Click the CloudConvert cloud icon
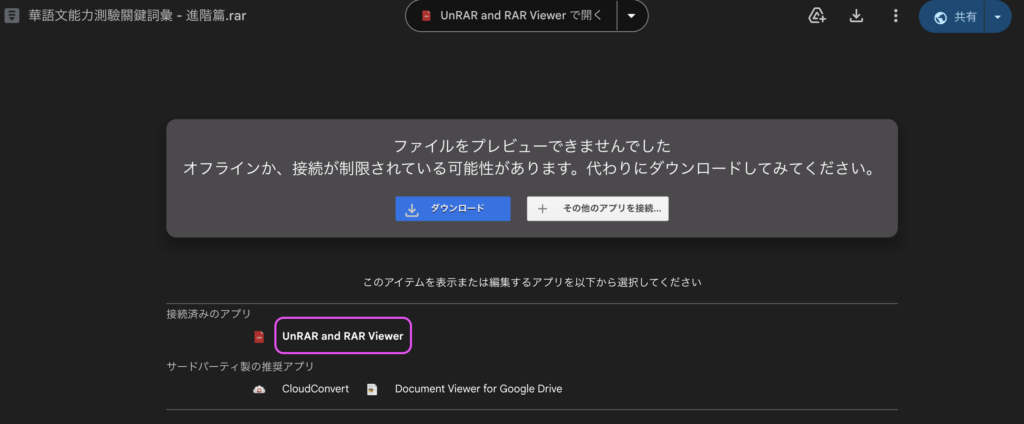The width and height of the screenshot is (1024, 424). tap(259, 389)
